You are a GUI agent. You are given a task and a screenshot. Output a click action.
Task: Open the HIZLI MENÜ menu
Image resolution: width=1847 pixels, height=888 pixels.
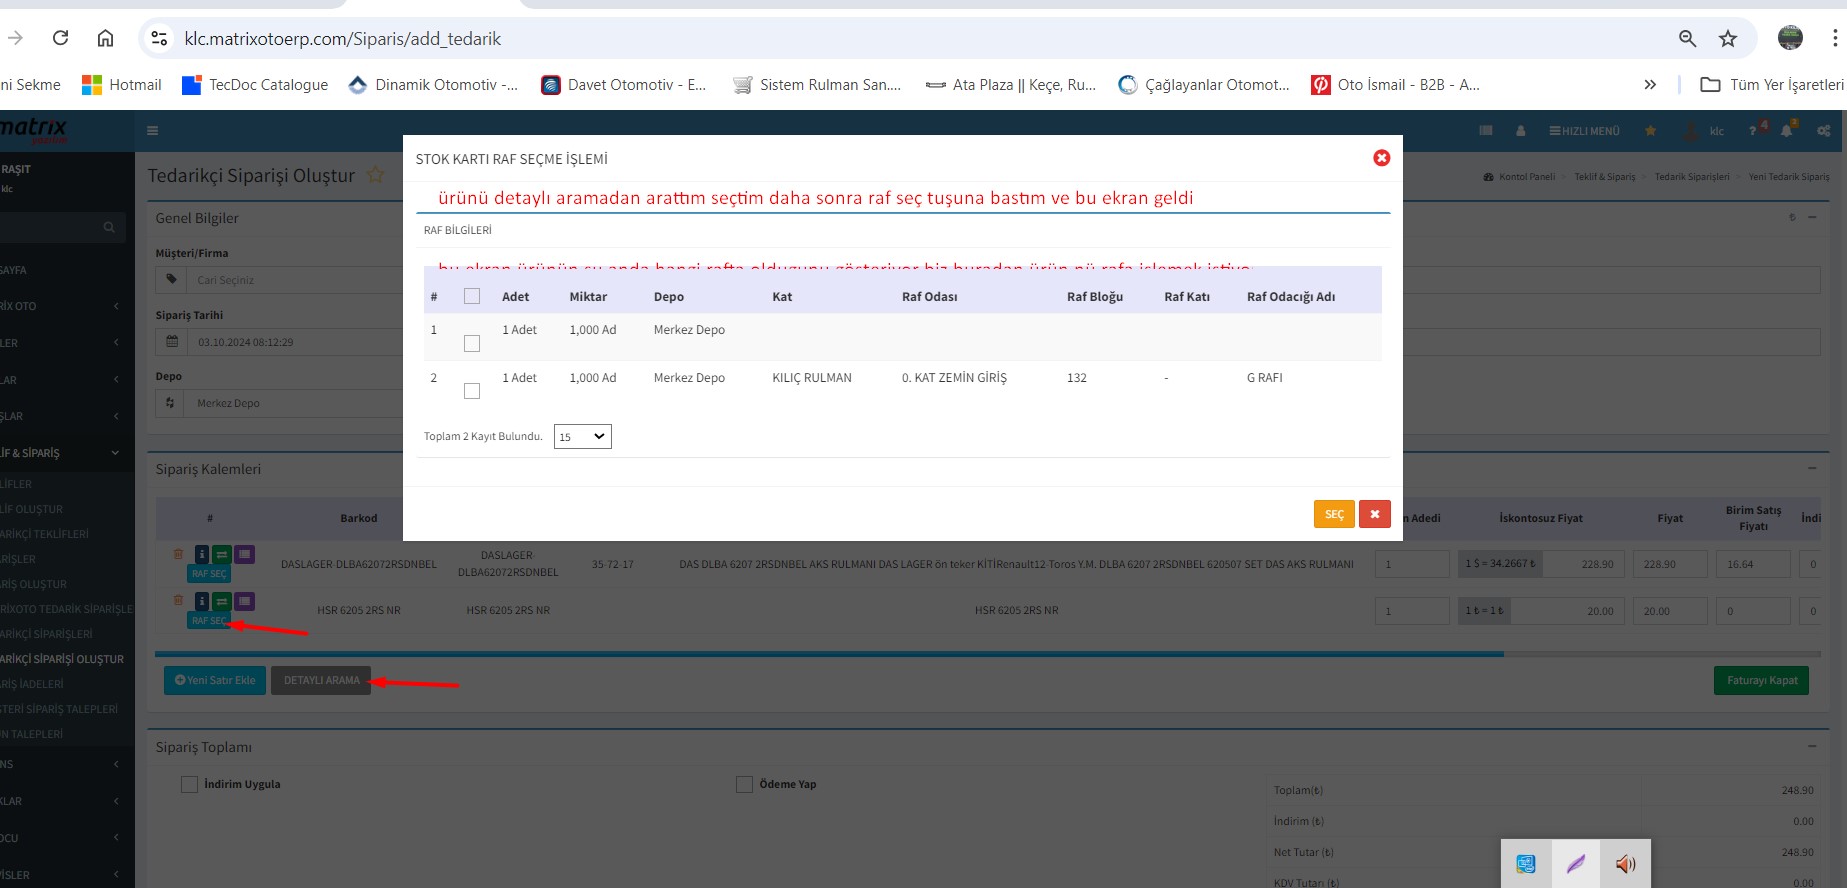(1584, 131)
